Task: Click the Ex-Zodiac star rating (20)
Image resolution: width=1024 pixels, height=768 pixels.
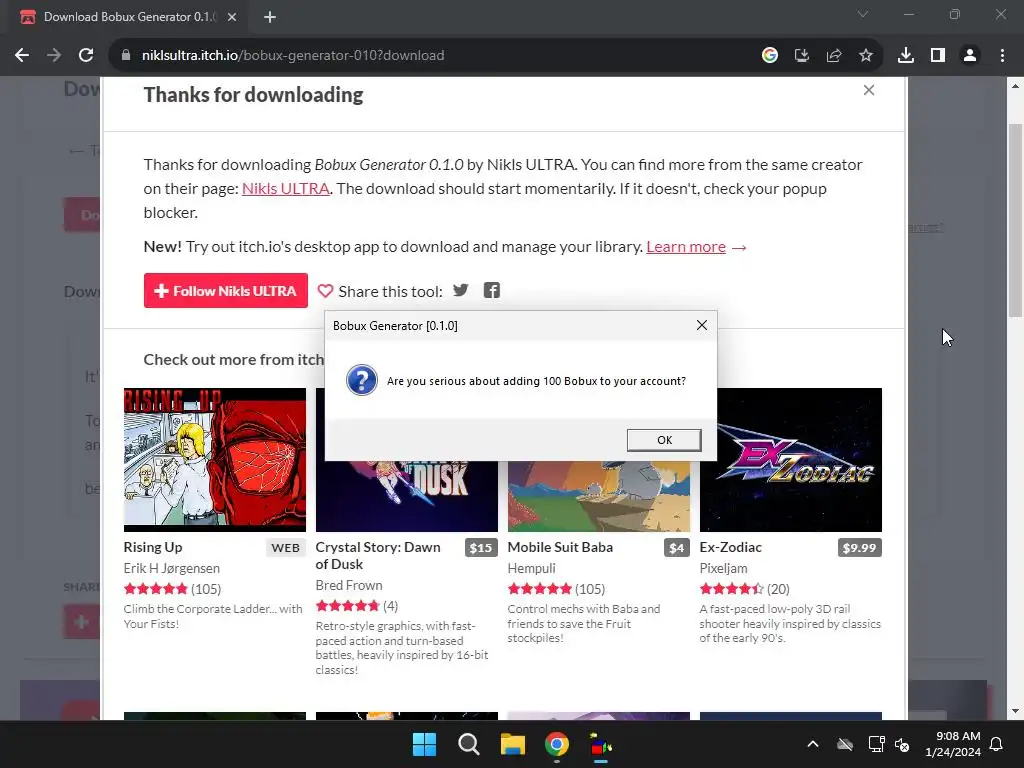Action: 744,589
